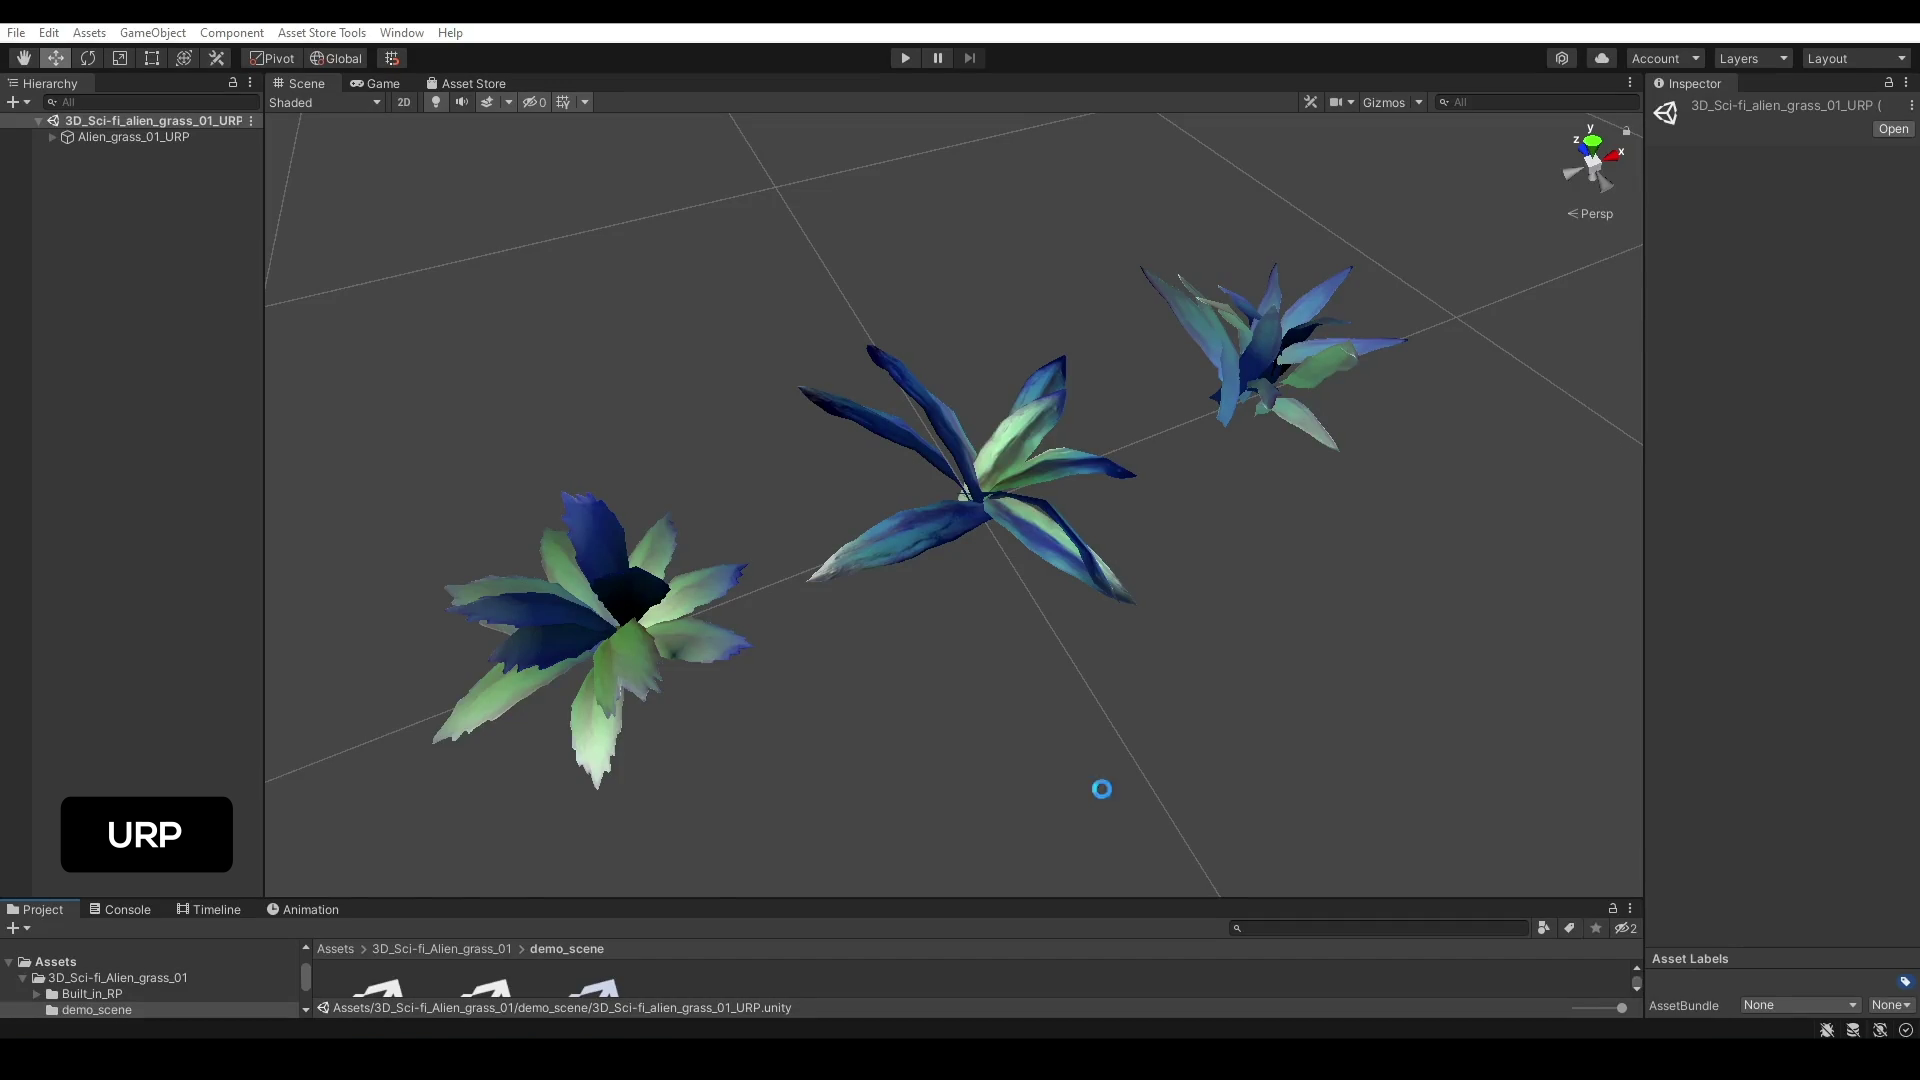Select the Rect tool
Screen dimensions: 1920x1080
pos(152,58)
